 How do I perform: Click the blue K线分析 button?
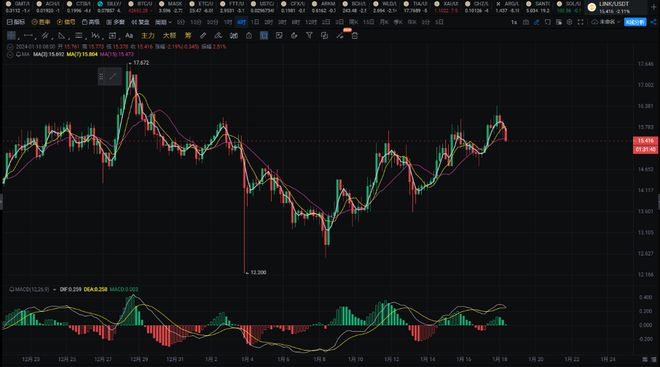[x=635, y=22]
